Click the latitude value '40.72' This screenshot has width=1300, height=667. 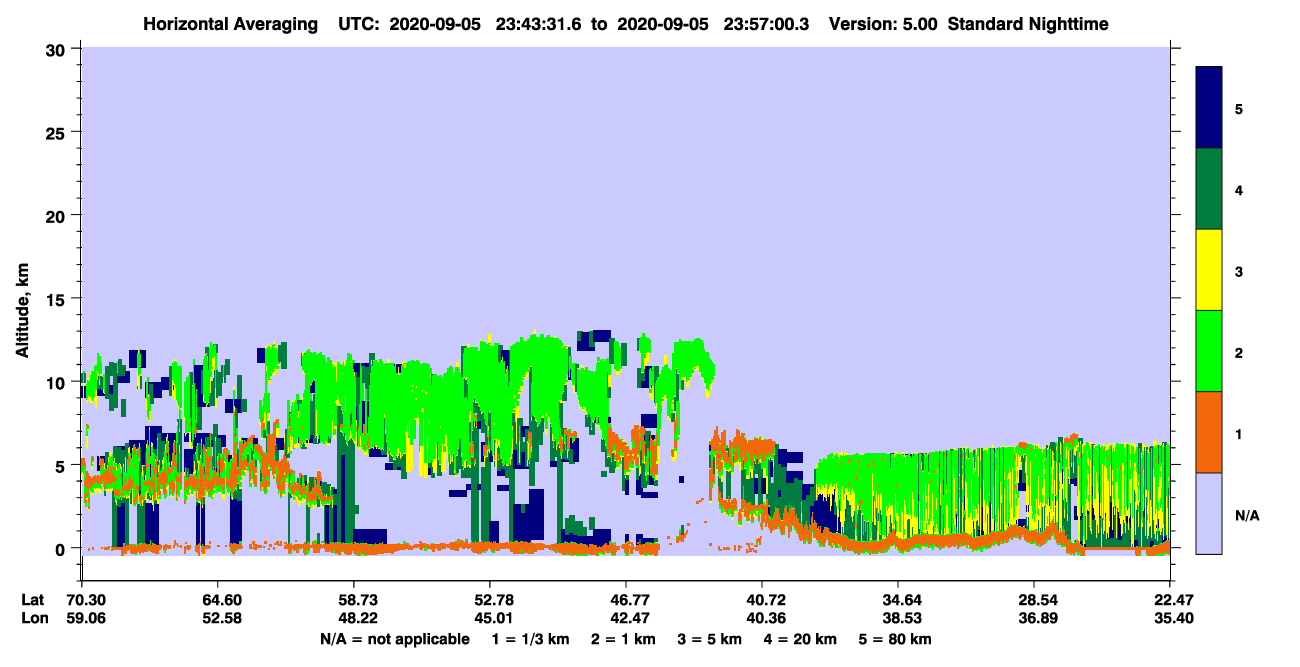[762, 600]
